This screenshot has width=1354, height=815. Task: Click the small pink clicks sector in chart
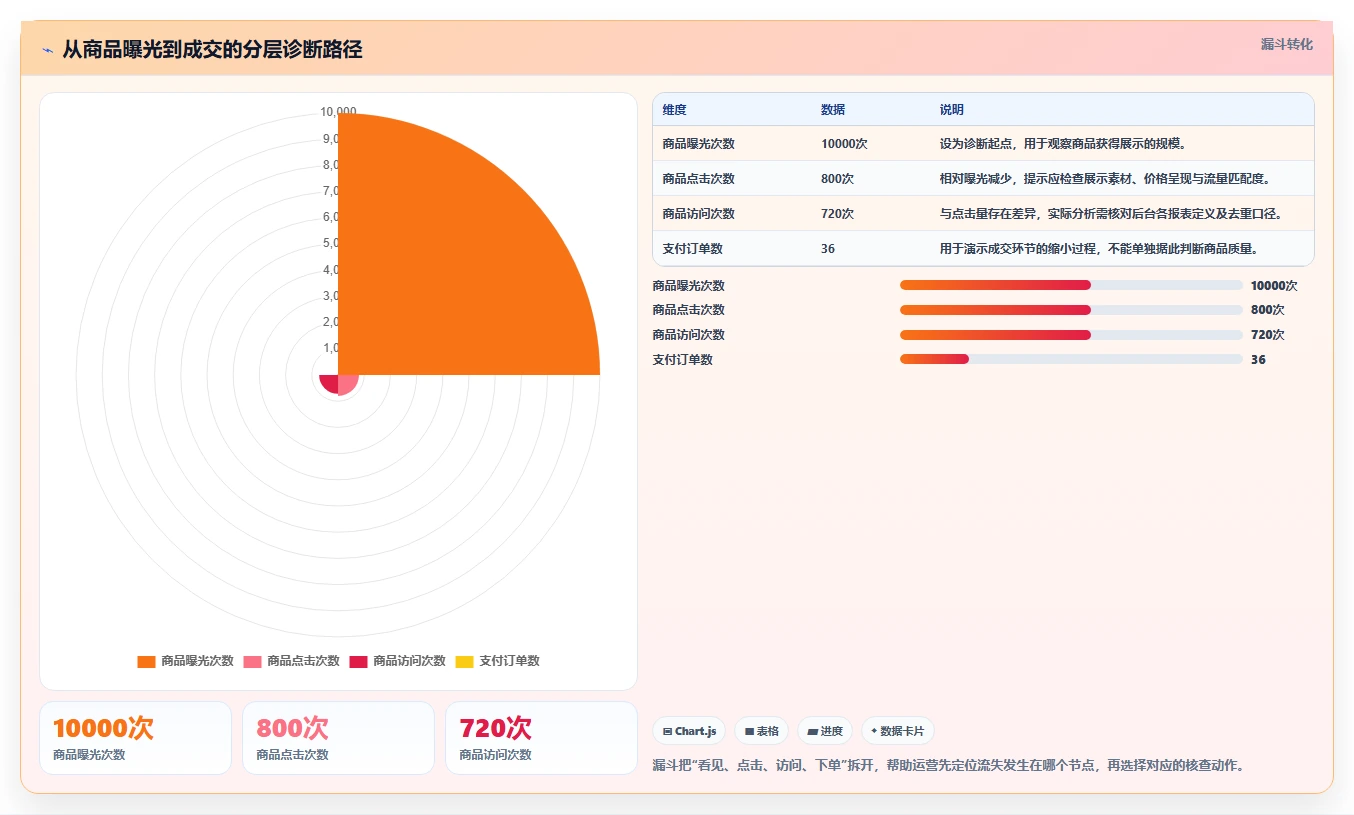tap(346, 384)
